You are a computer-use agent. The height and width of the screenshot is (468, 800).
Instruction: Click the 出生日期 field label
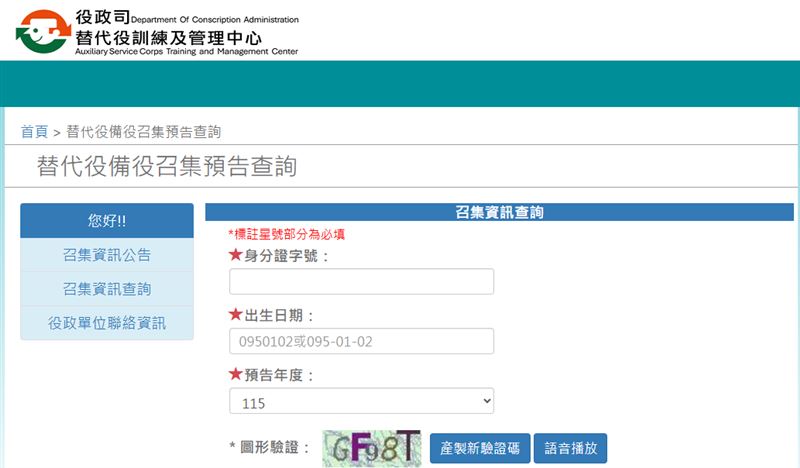point(271,315)
